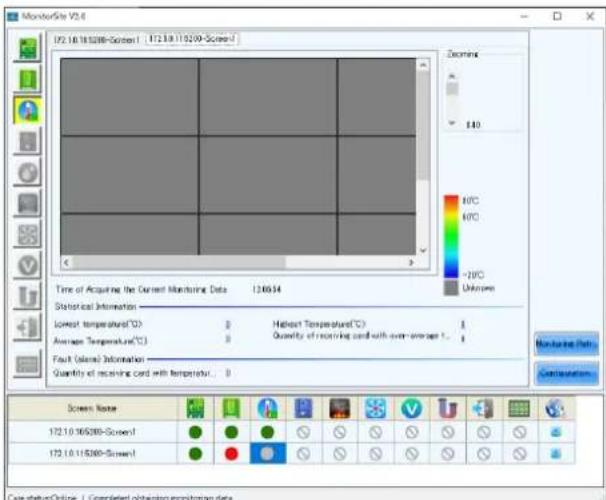Click the greyed U cable sidebar icon
The image size is (606, 500).
pyautogui.click(x=28, y=296)
